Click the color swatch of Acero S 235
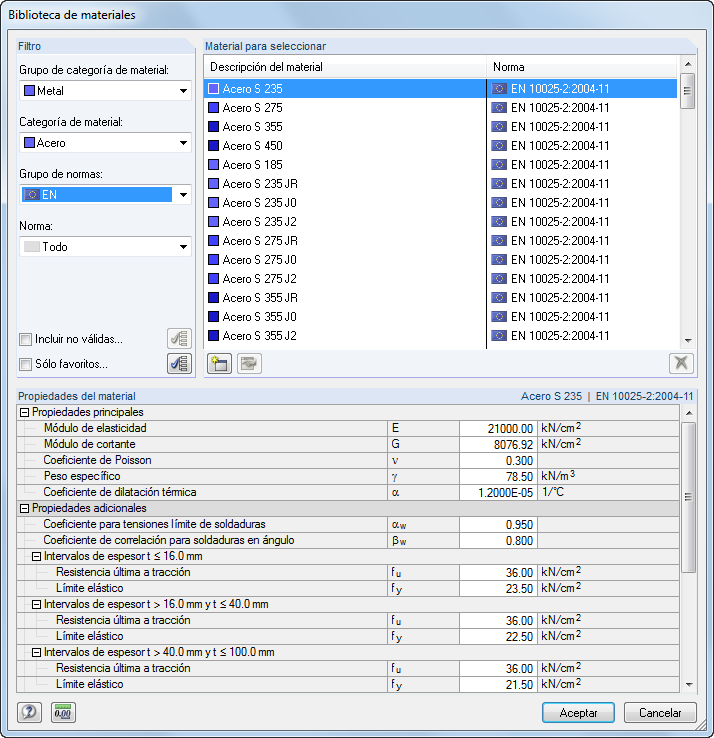The height and width of the screenshot is (738, 714). (214, 88)
